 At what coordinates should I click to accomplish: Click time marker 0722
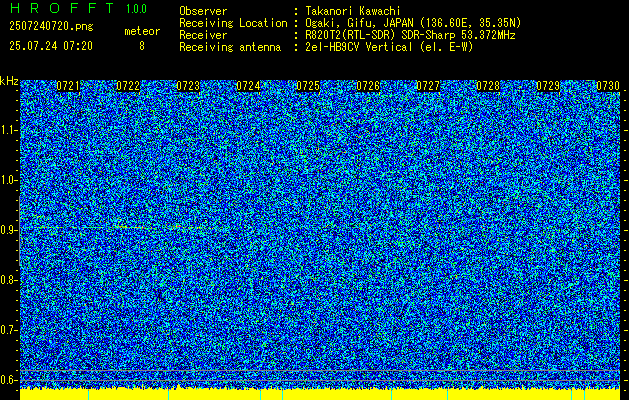coord(128,86)
